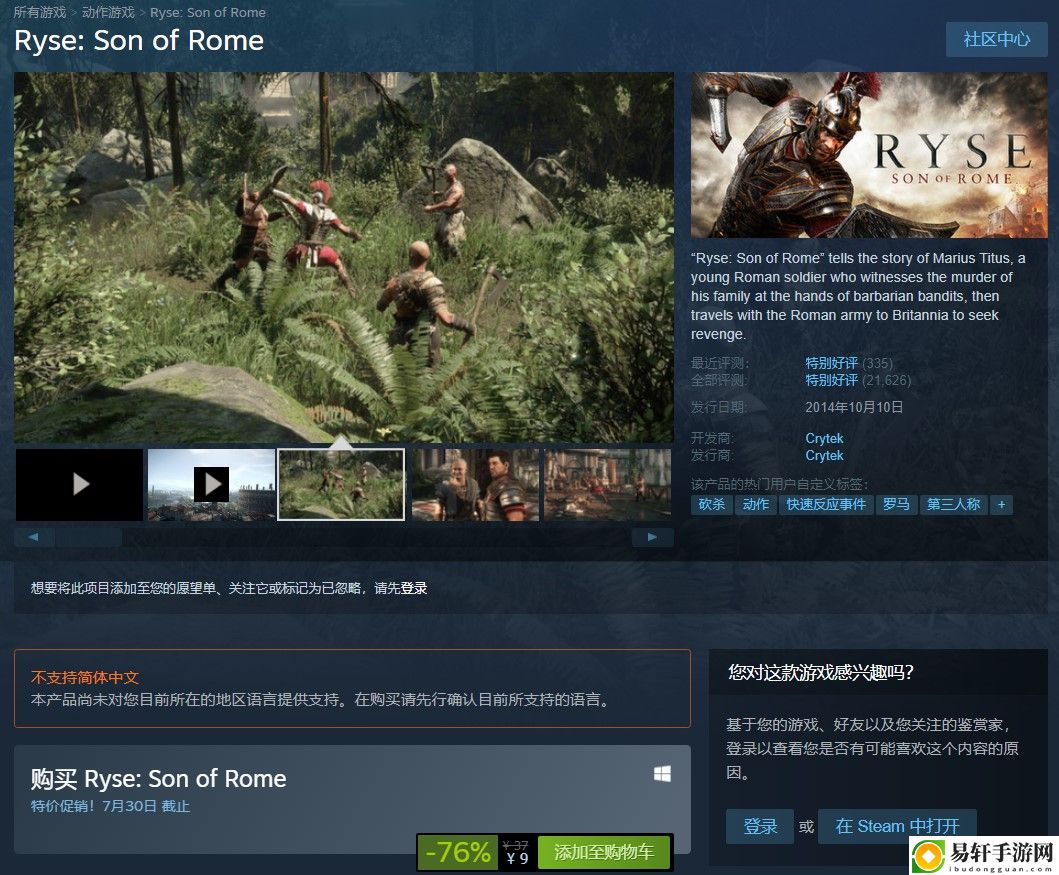Open publisher Crytek link

[824, 456]
